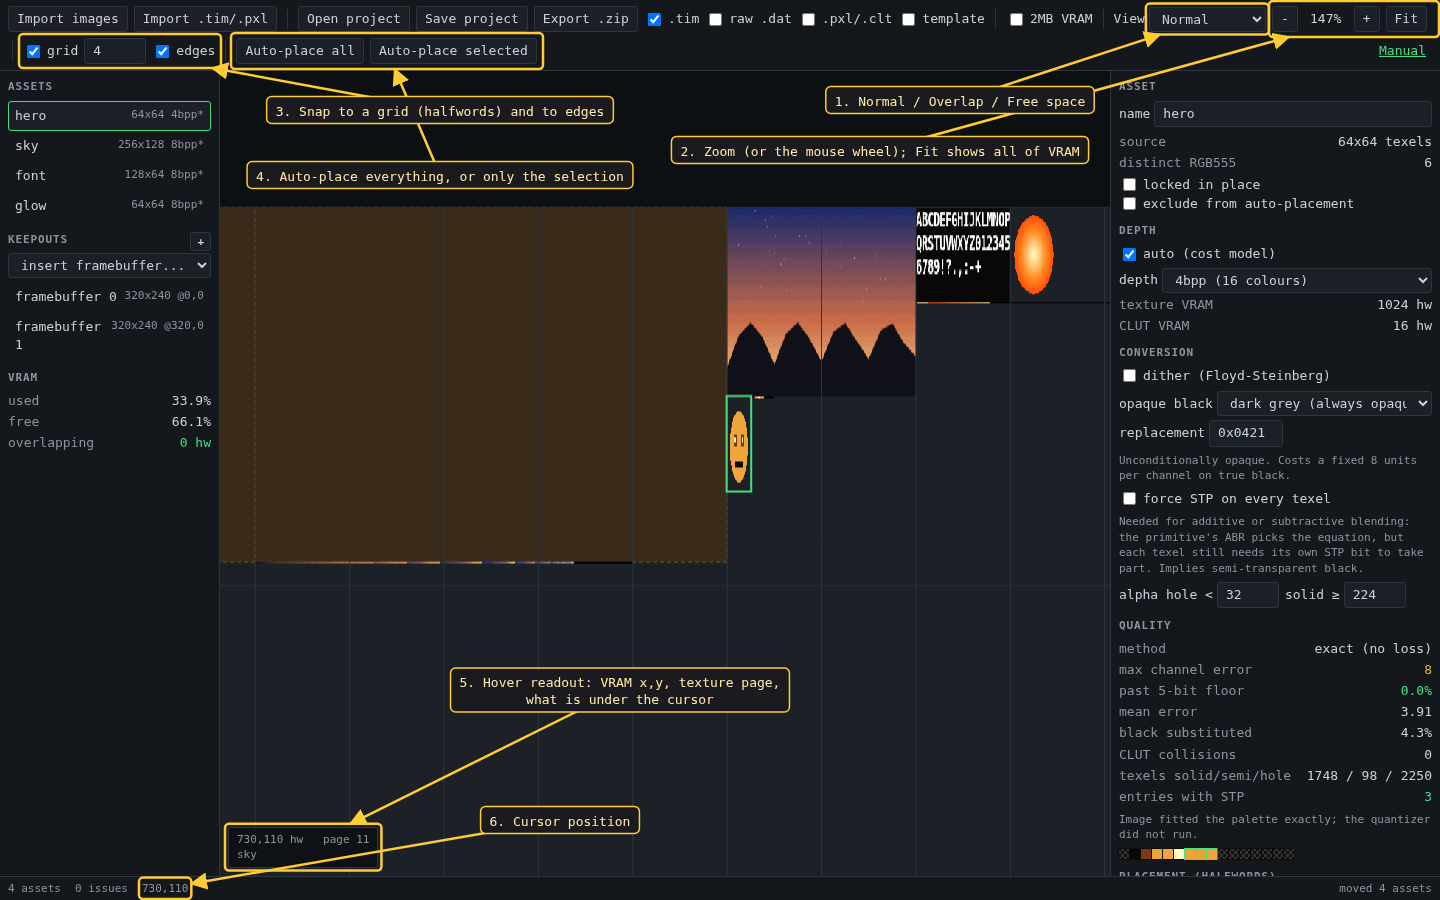Screen dimensions: 1440x900
Task: Toggle the .tim export checkbox
Action: (x=654, y=19)
